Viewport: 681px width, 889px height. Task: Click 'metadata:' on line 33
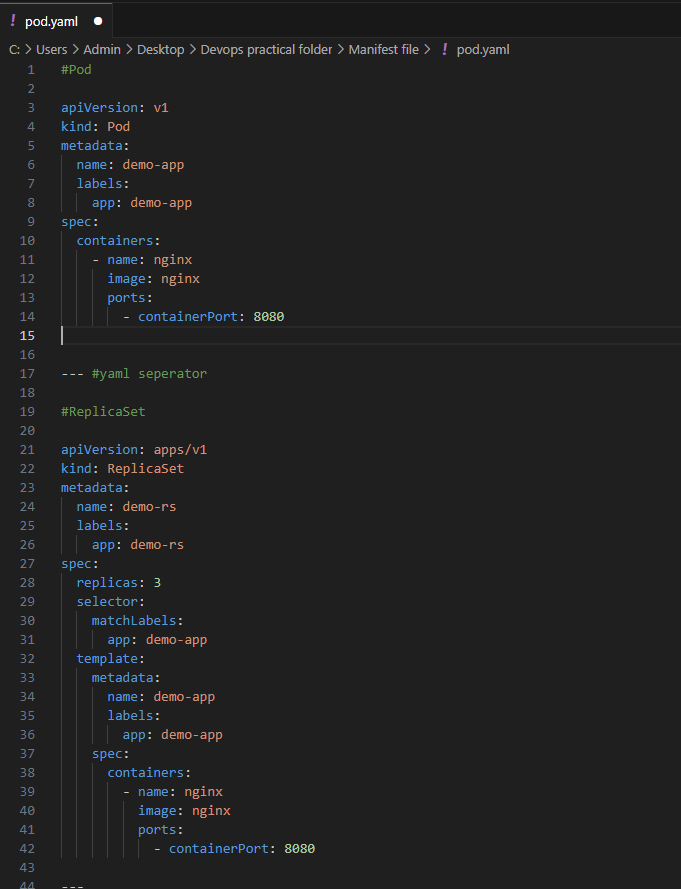[x=126, y=678]
